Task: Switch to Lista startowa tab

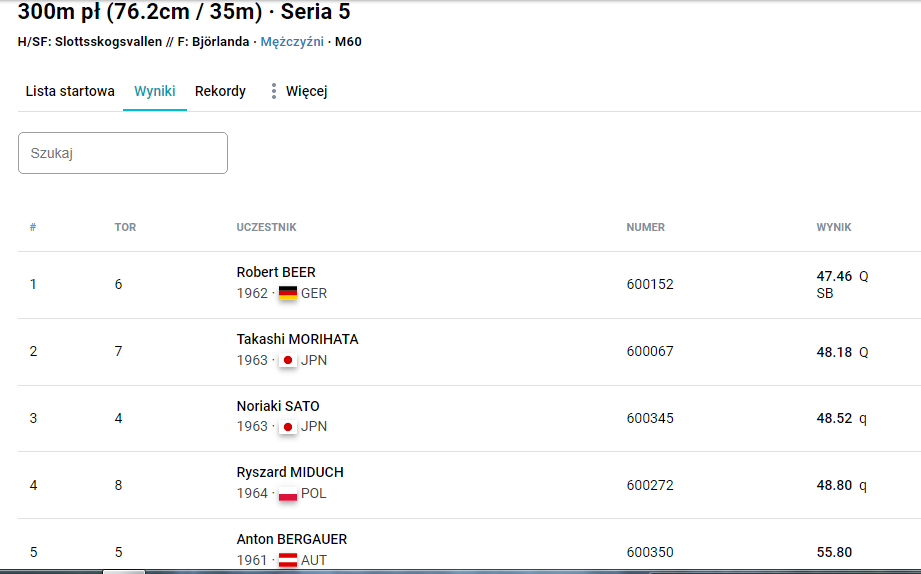Action: point(70,91)
